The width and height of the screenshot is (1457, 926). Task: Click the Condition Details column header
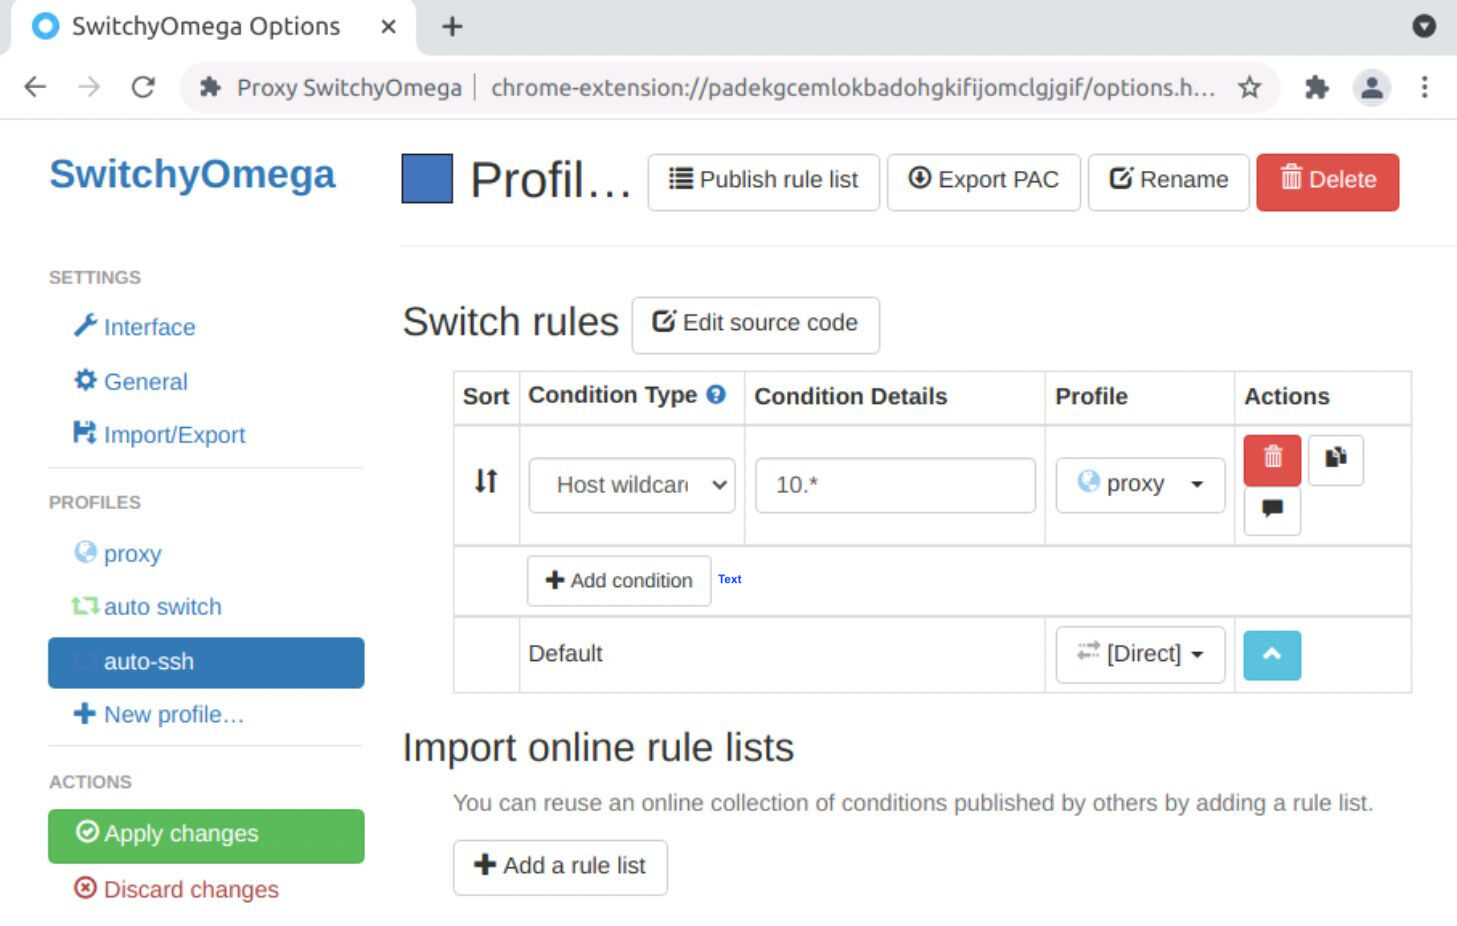[851, 396]
